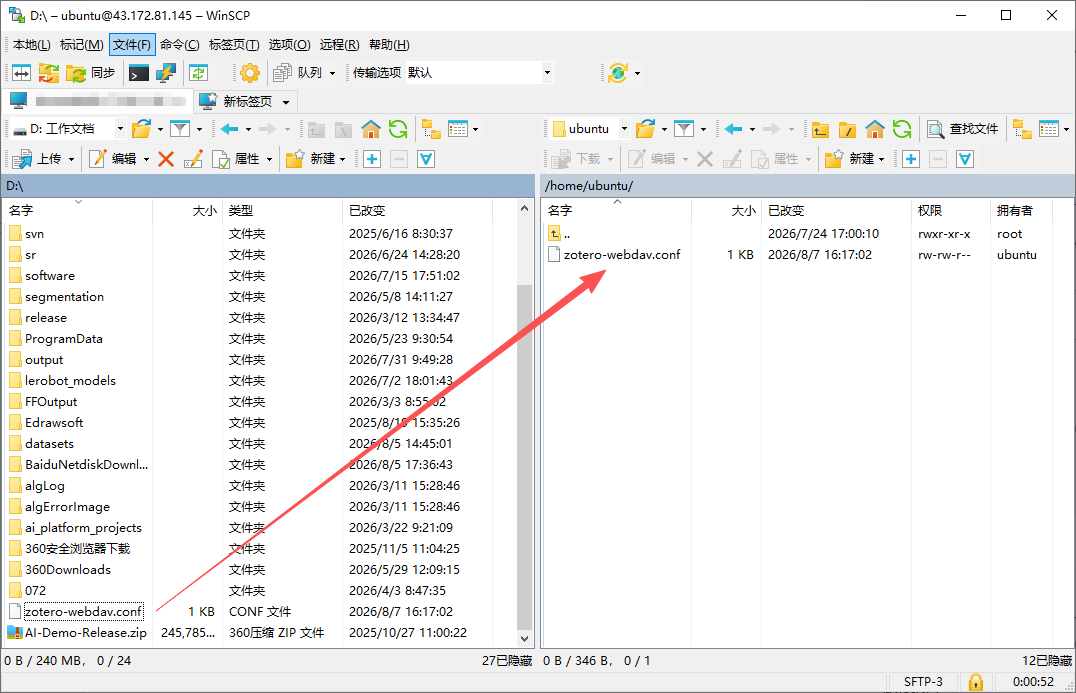Image resolution: width=1076 pixels, height=693 pixels.
Task: Click the /home/ubuntu/ remote path bar
Action: tap(808, 186)
